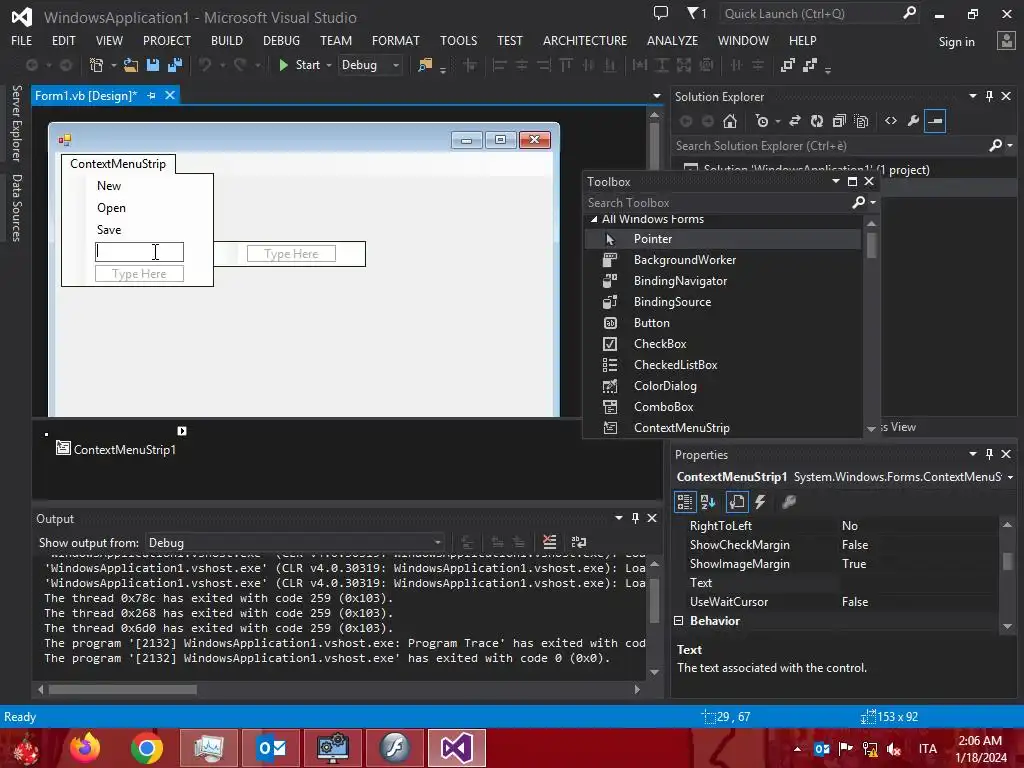Open the DEBUG menu

point(281,40)
